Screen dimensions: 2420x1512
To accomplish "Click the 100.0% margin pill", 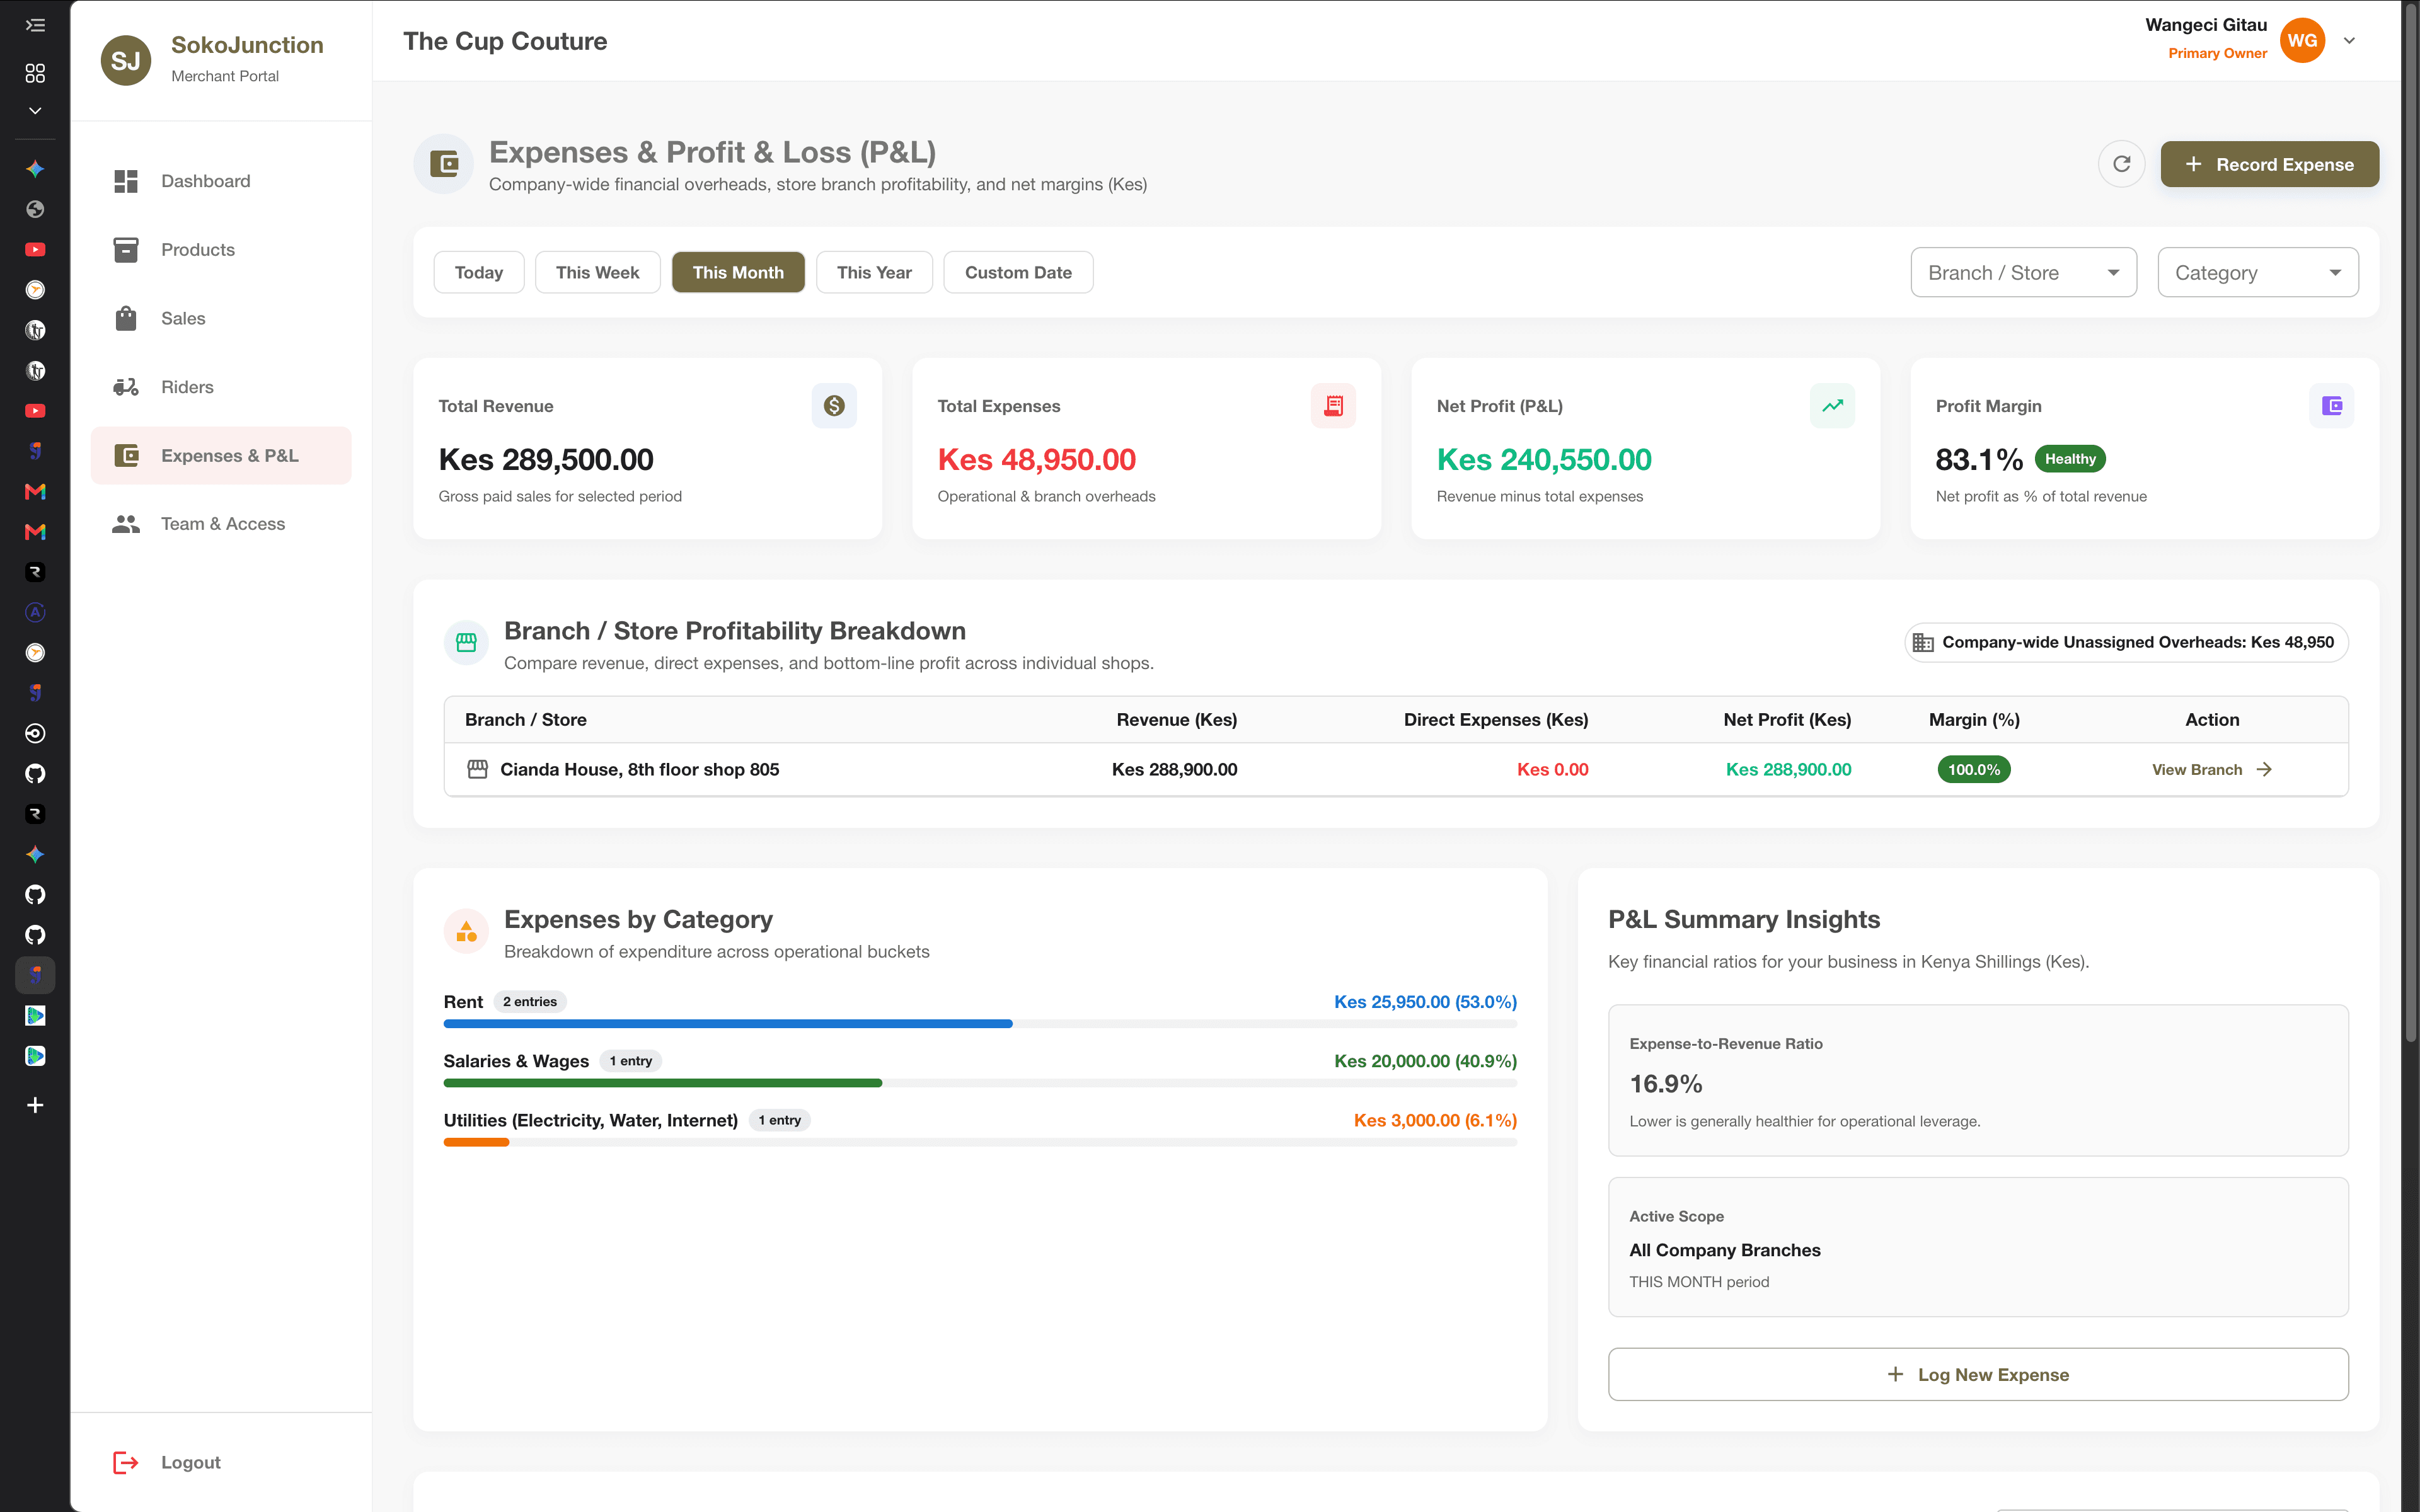I will click(x=1974, y=769).
